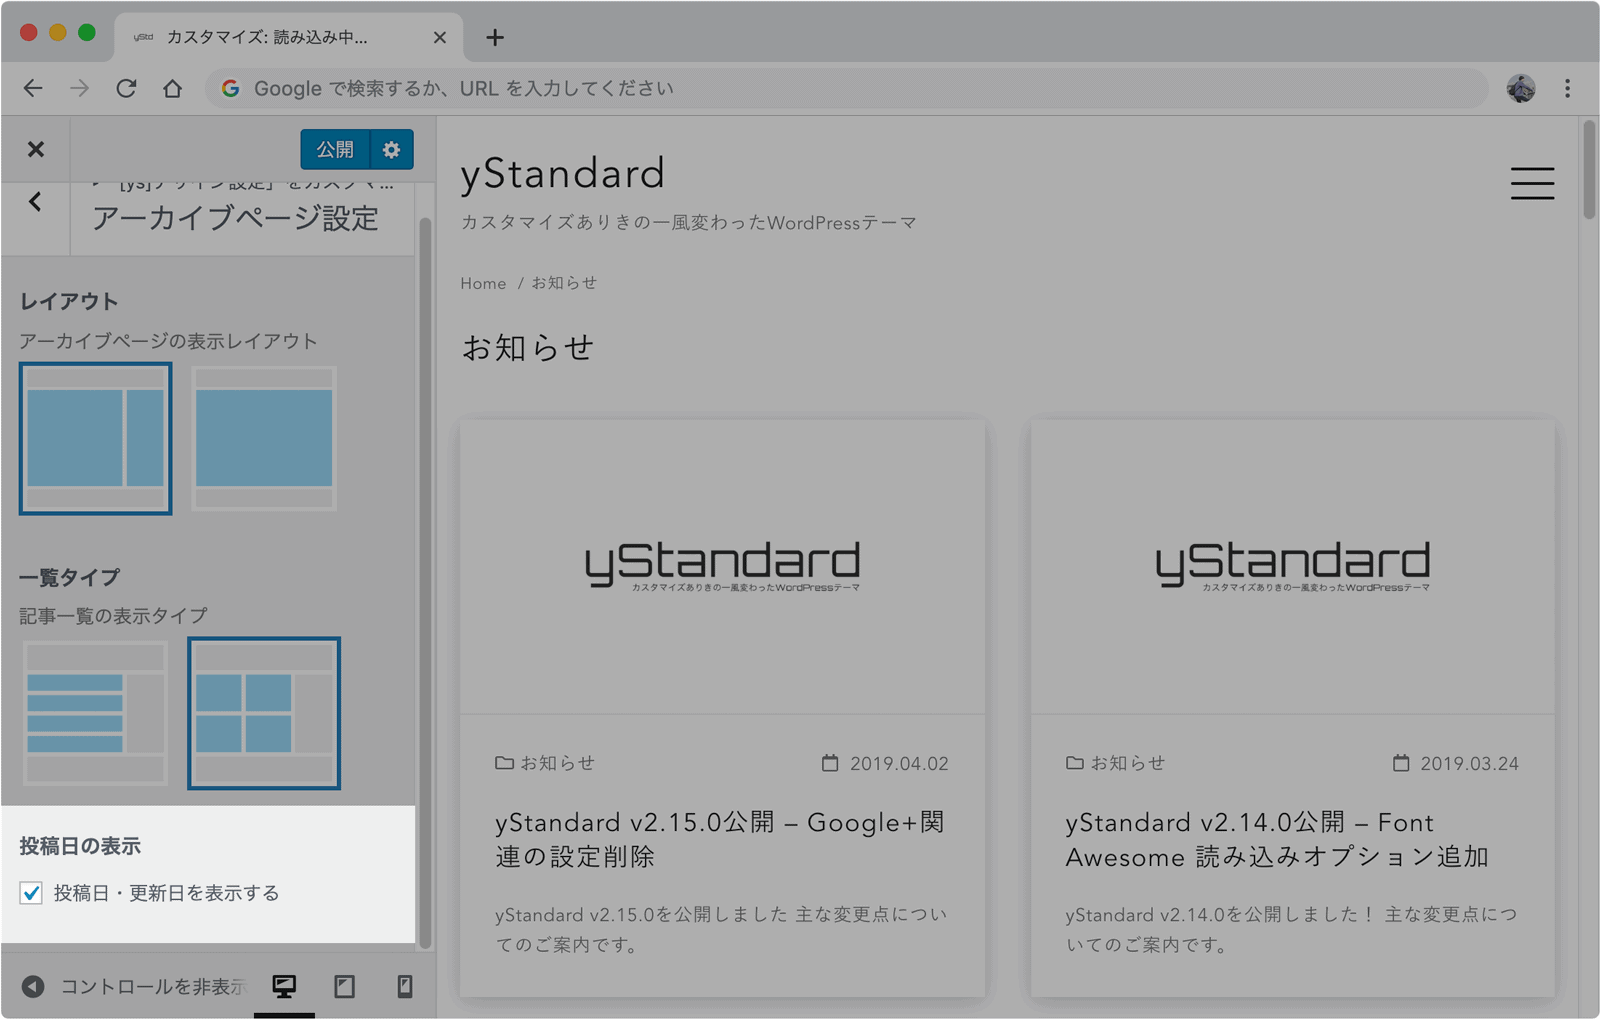Open post yStandard v2.15.0公開 title
The width and height of the screenshot is (1600, 1019).
coord(720,839)
